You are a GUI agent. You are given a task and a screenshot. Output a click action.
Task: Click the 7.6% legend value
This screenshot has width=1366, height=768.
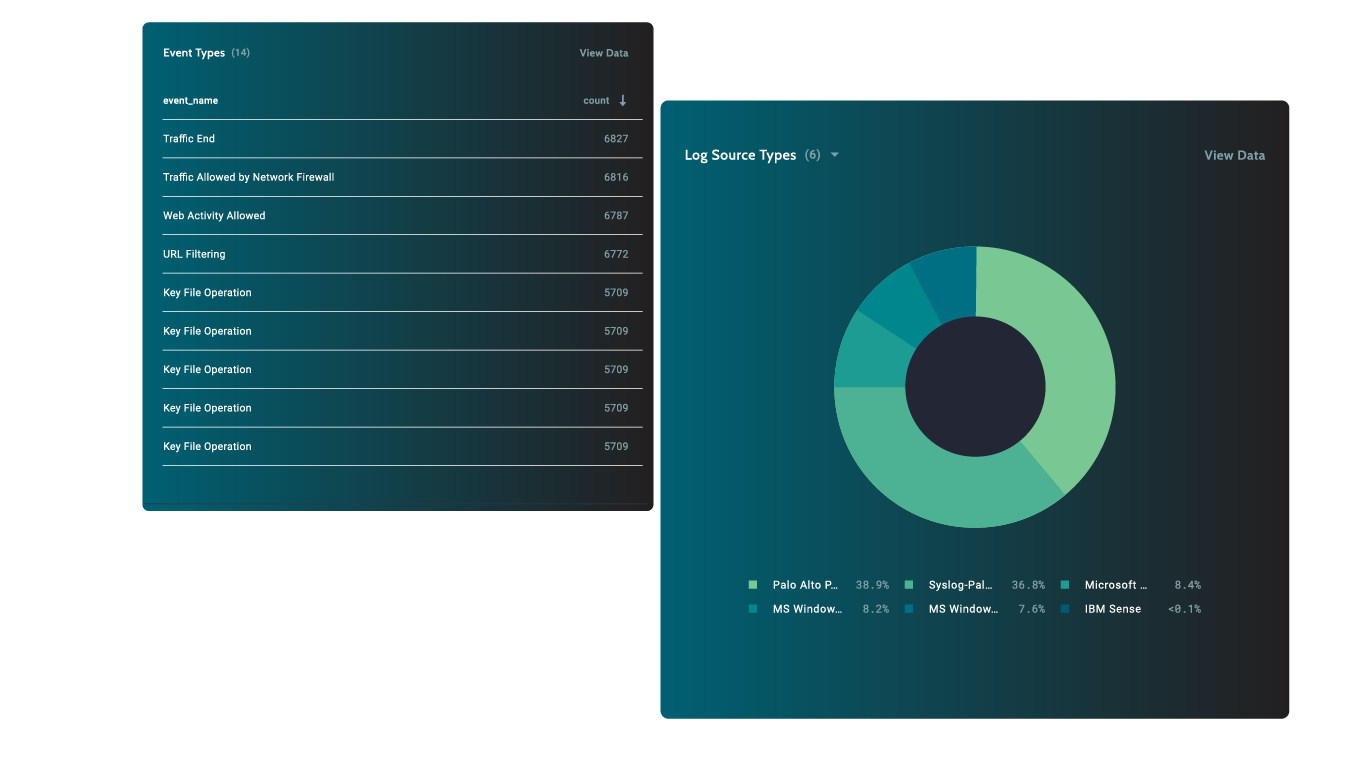pyautogui.click(x=1032, y=609)
